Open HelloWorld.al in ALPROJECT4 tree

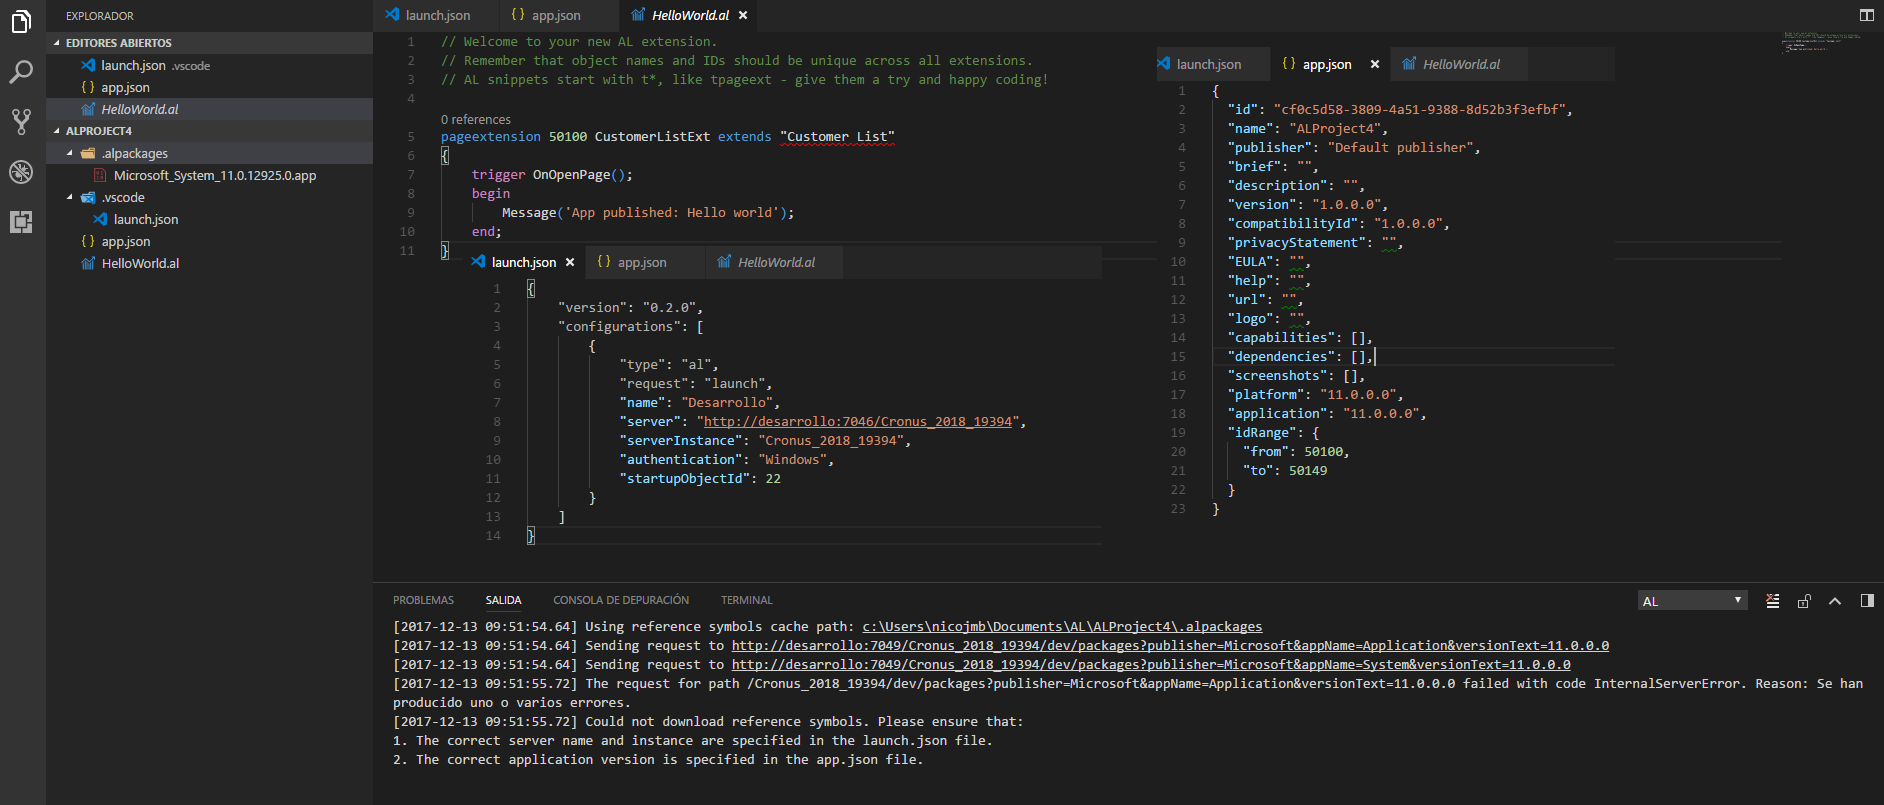click(209, 263)
